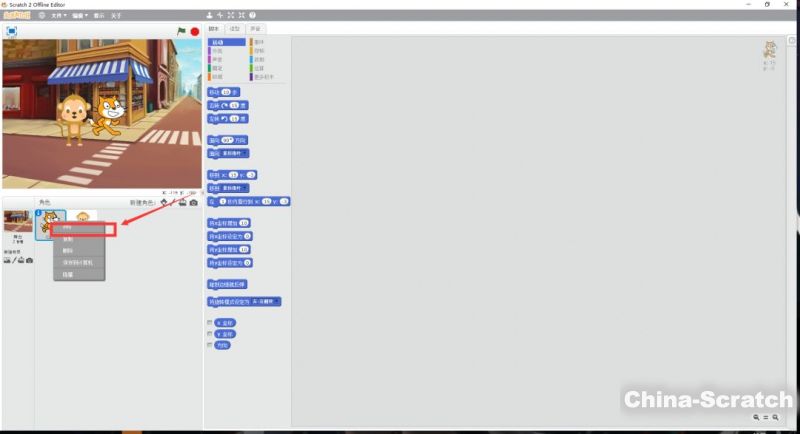800x434 pixels.
Task: Select the duplicate stamp tool
Action: tap(209, 16)
